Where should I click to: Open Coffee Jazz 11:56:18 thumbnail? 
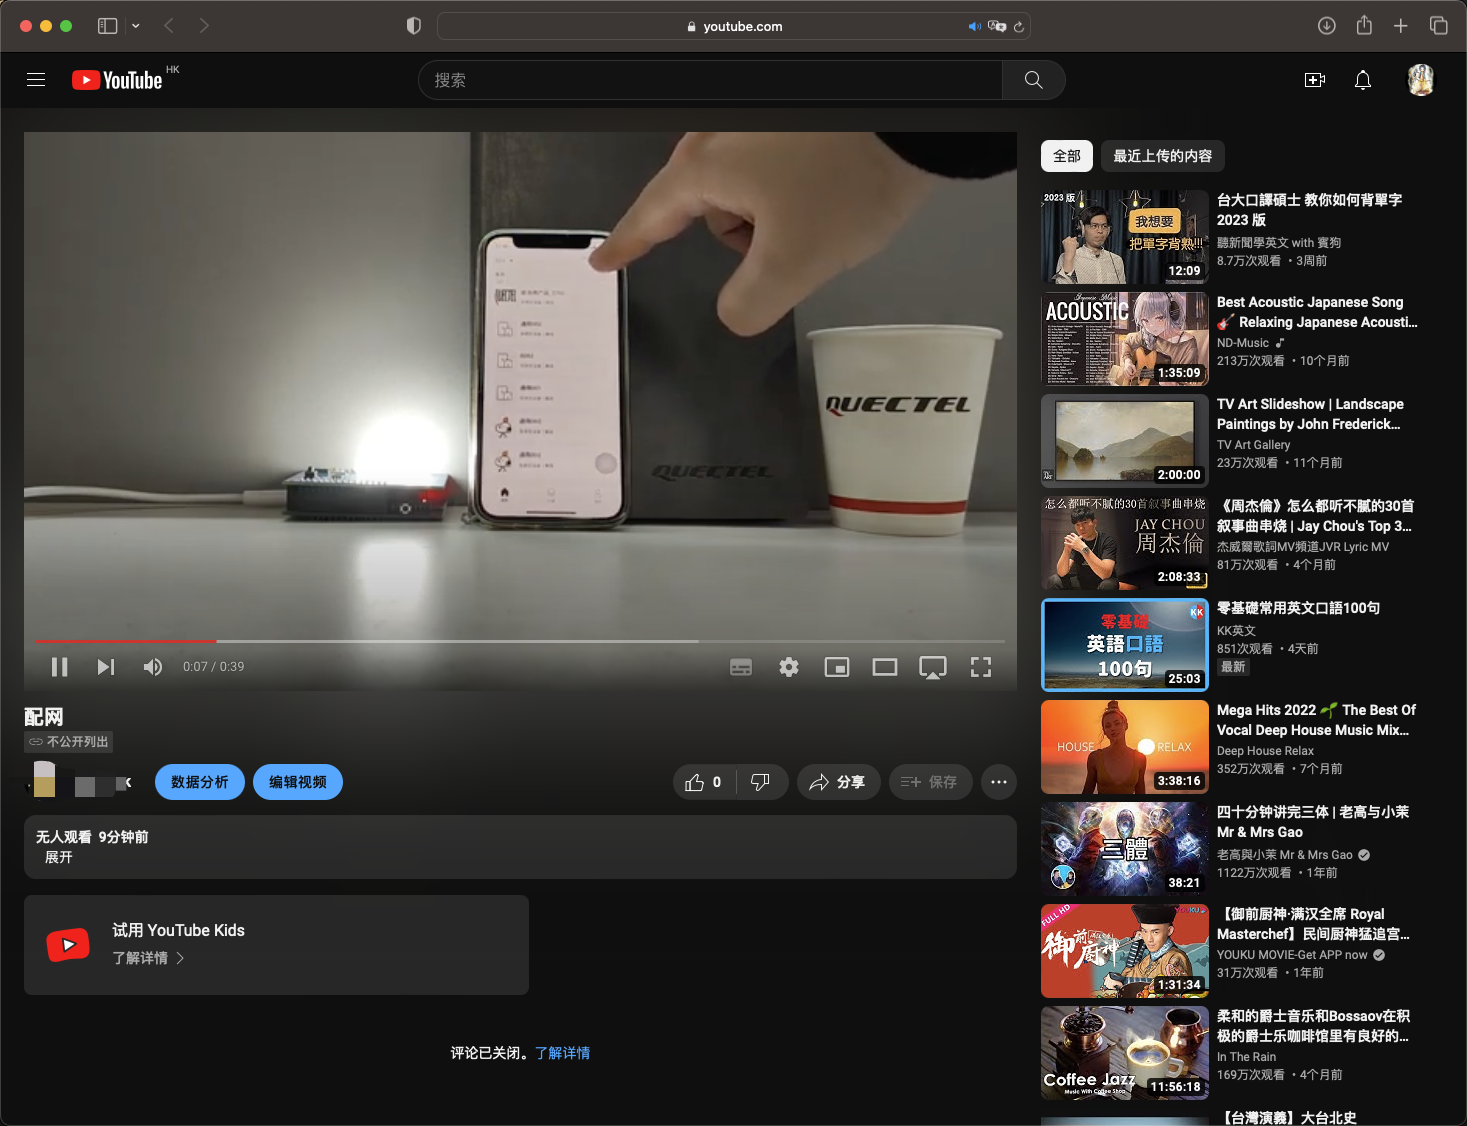(x=1125, y=1053)
